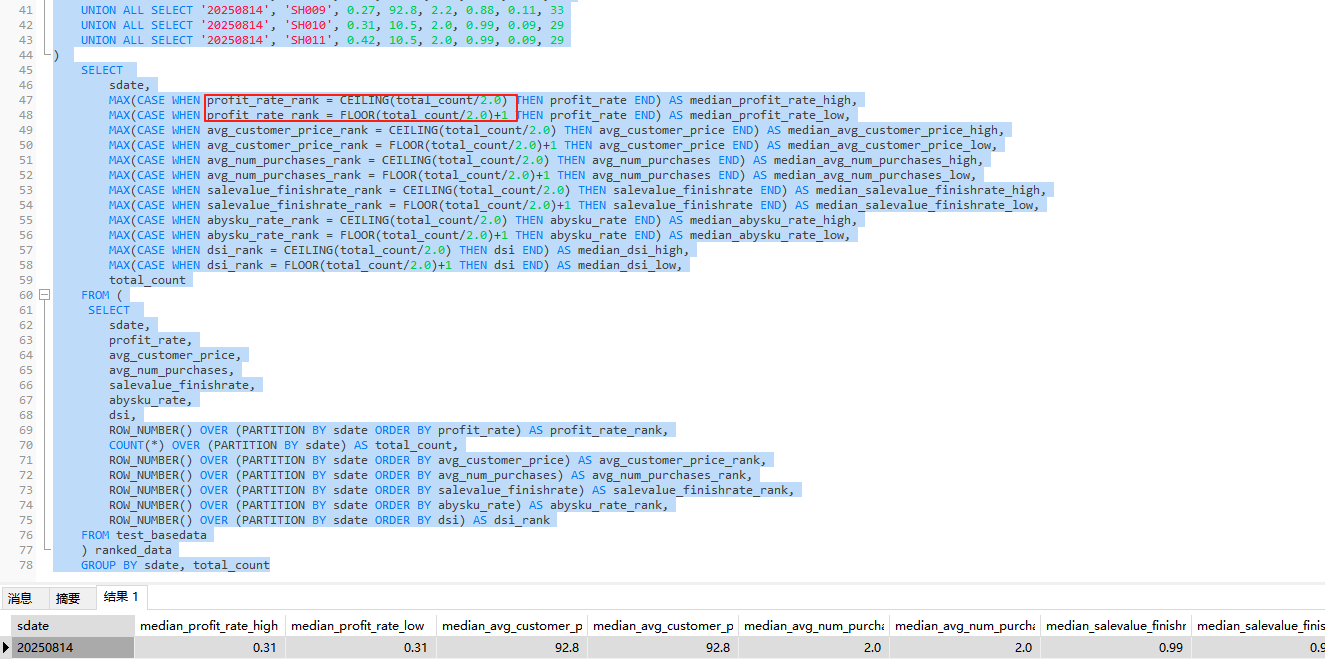
Task: Open the 摘要 tab
Action: [68, 598]
